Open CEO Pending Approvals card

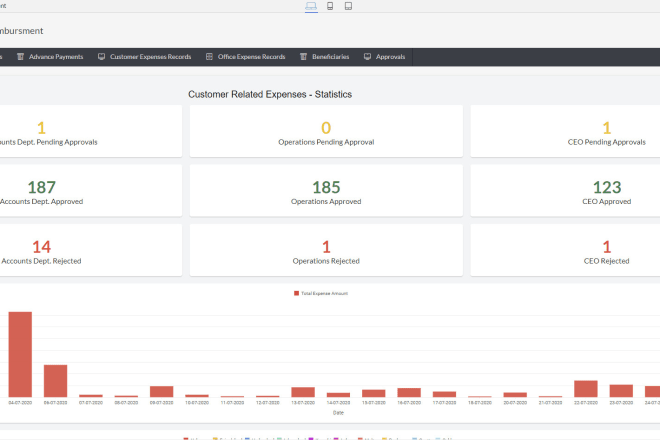pyautogui.click(x=565, y=131)
